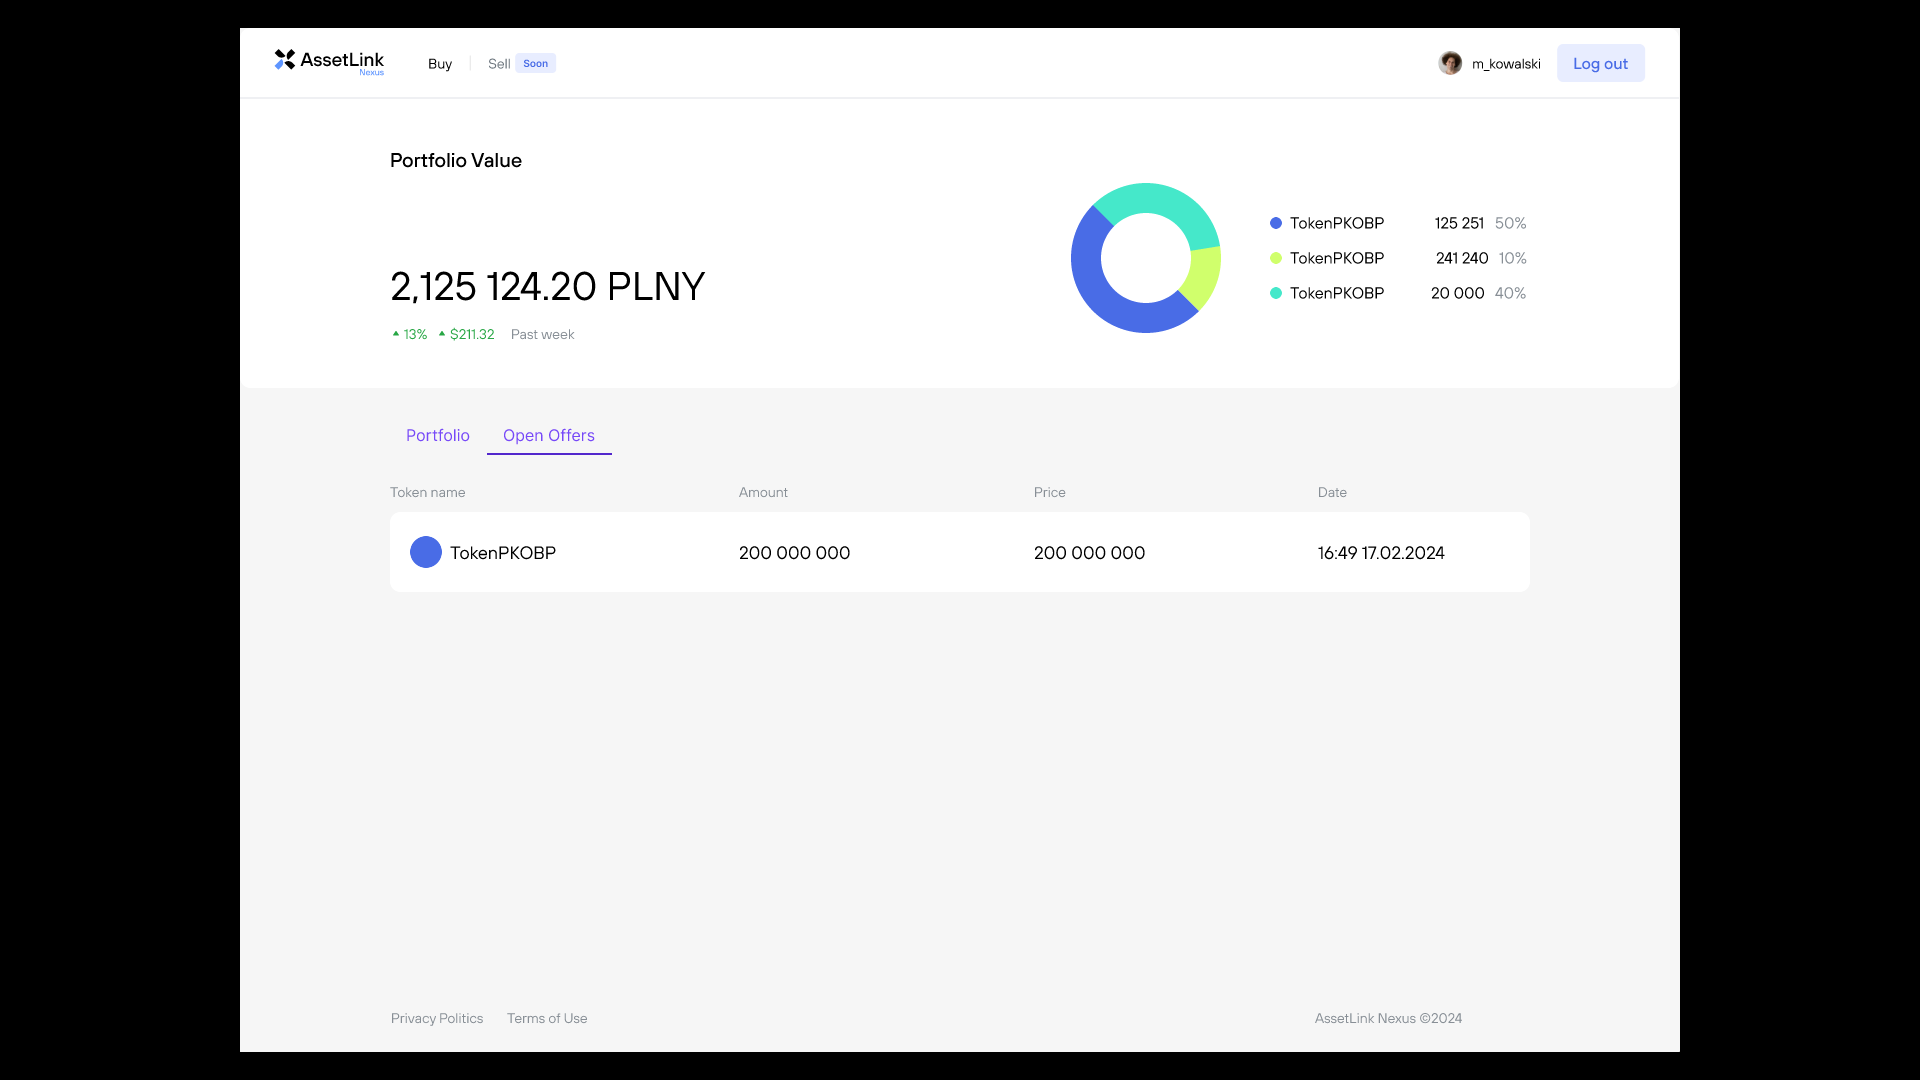Viewport: 1920px width, 1080px height.
Task: Click the teal legend dot for 40%
Action: coord(1276,293)
